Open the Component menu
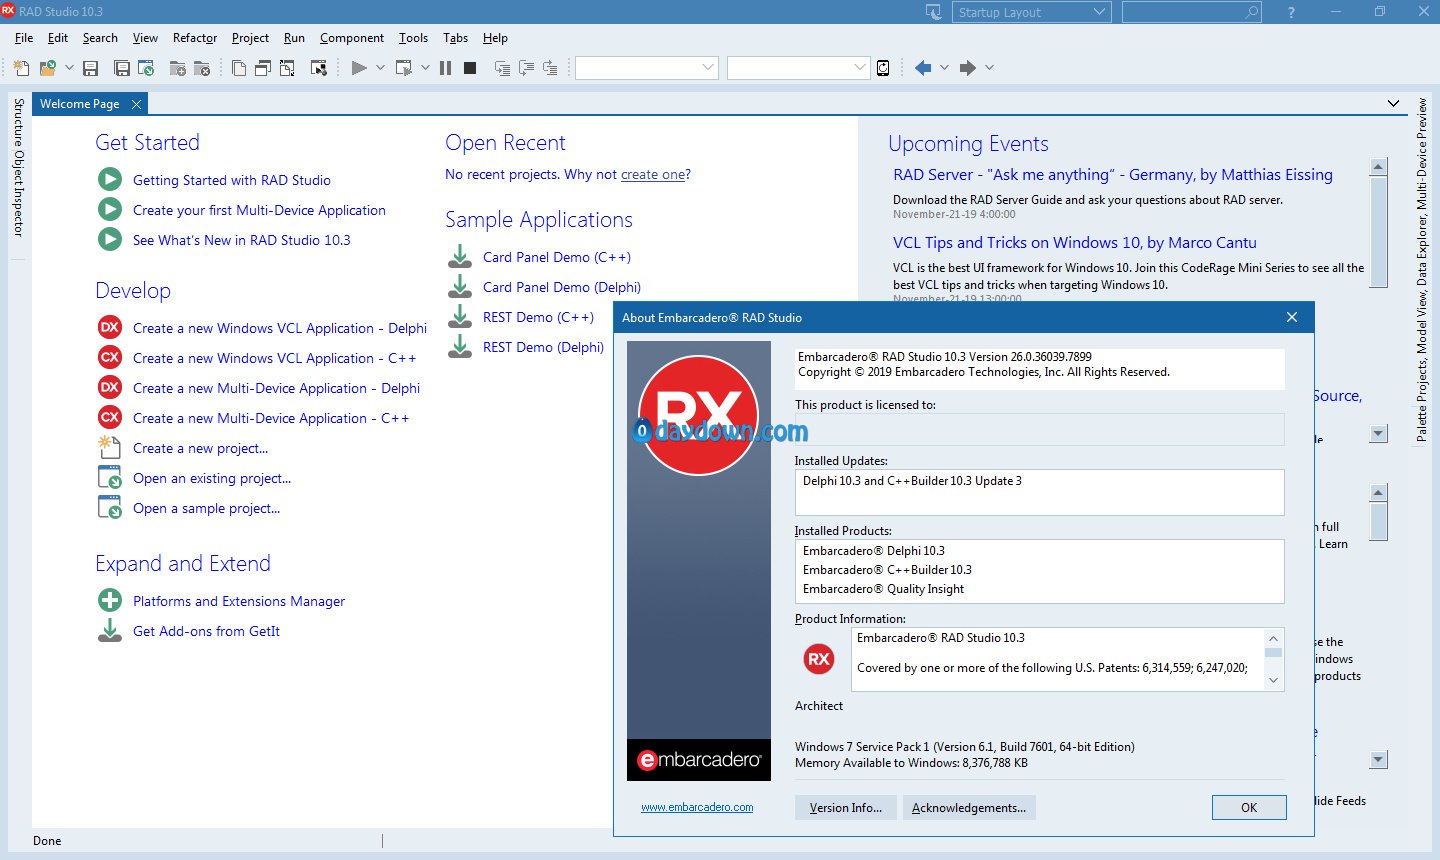Screen dimensions: 1440x860 click(352, 38)
